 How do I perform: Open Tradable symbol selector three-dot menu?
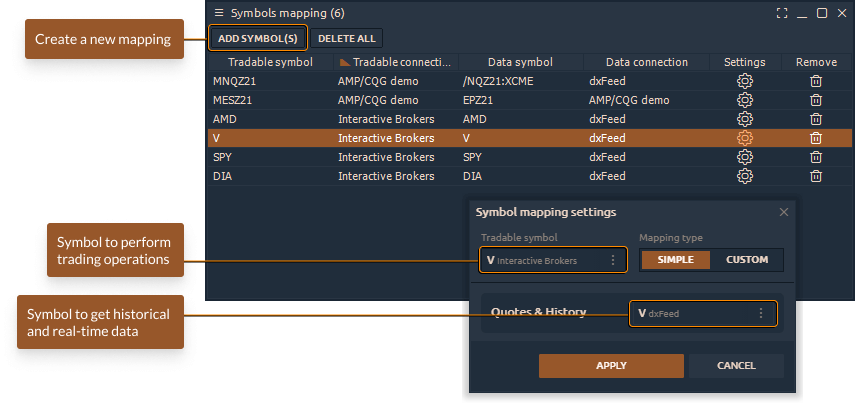coord(613,260)
